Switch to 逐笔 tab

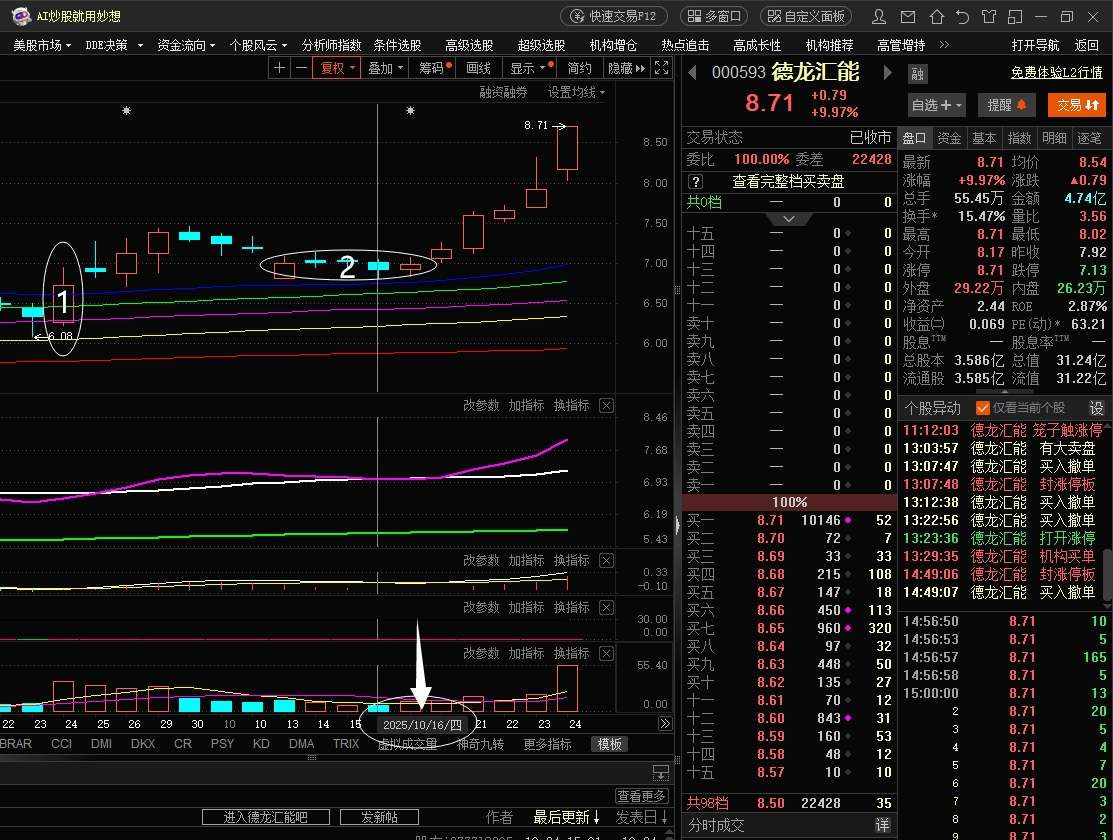(1089, 138)
